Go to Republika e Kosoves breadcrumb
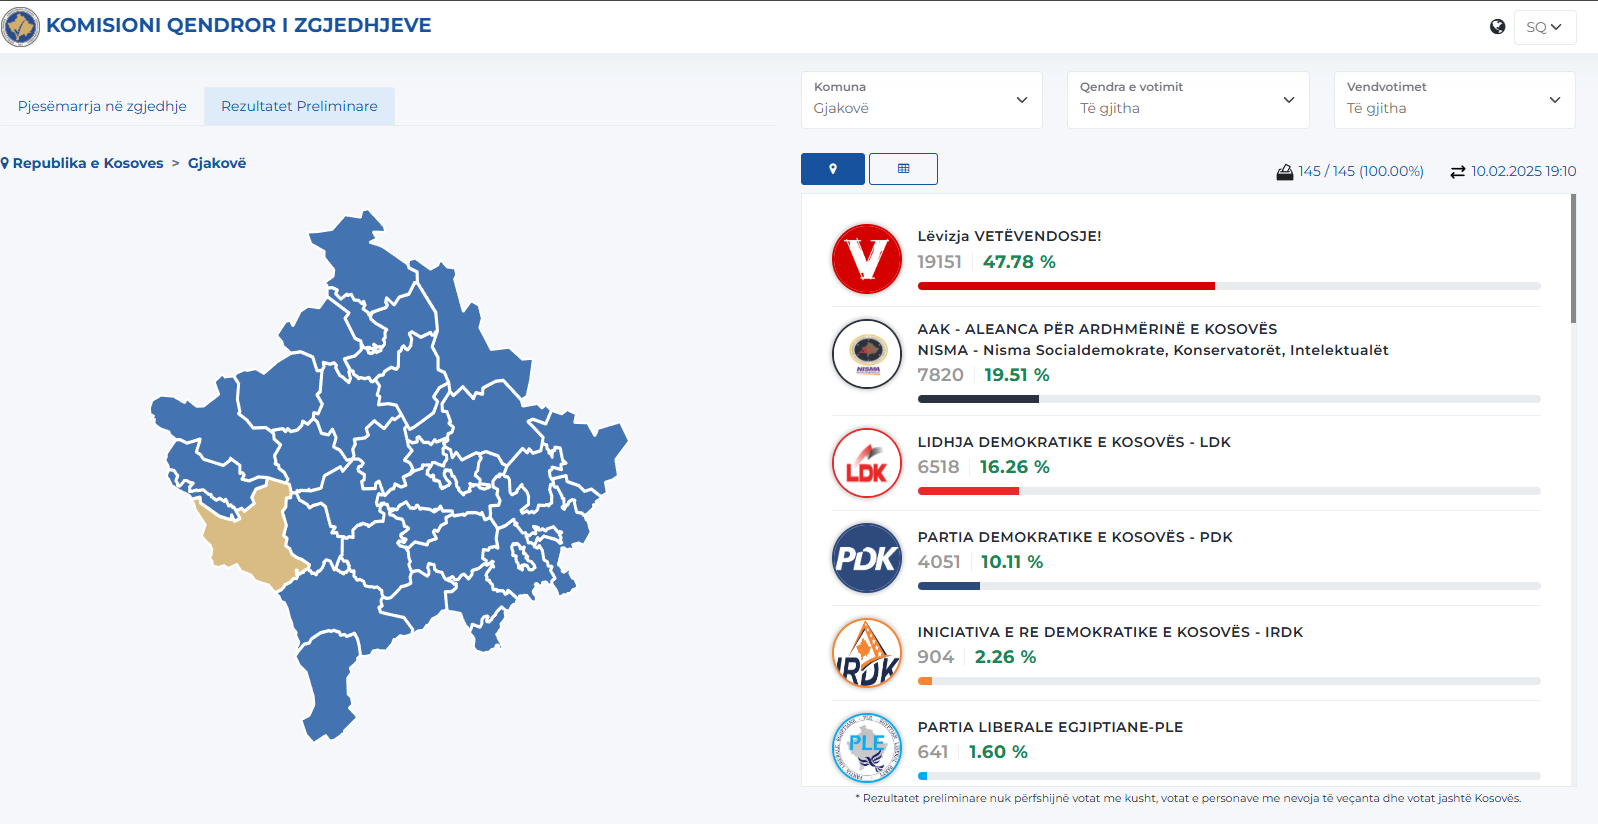 [88, 163]
